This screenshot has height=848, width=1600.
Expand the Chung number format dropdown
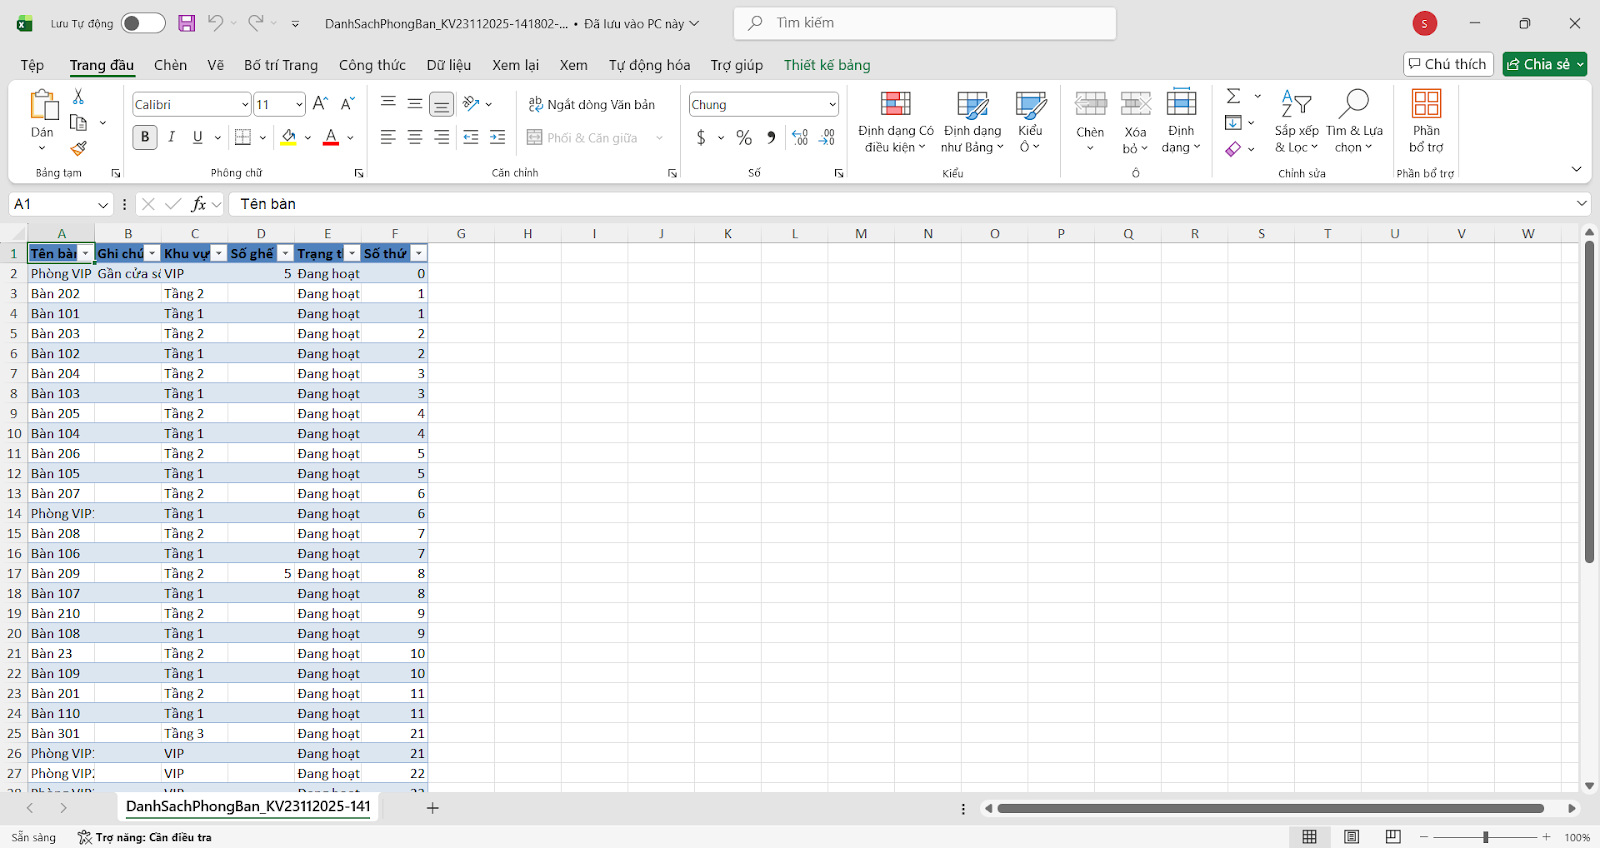coord(832,105)
